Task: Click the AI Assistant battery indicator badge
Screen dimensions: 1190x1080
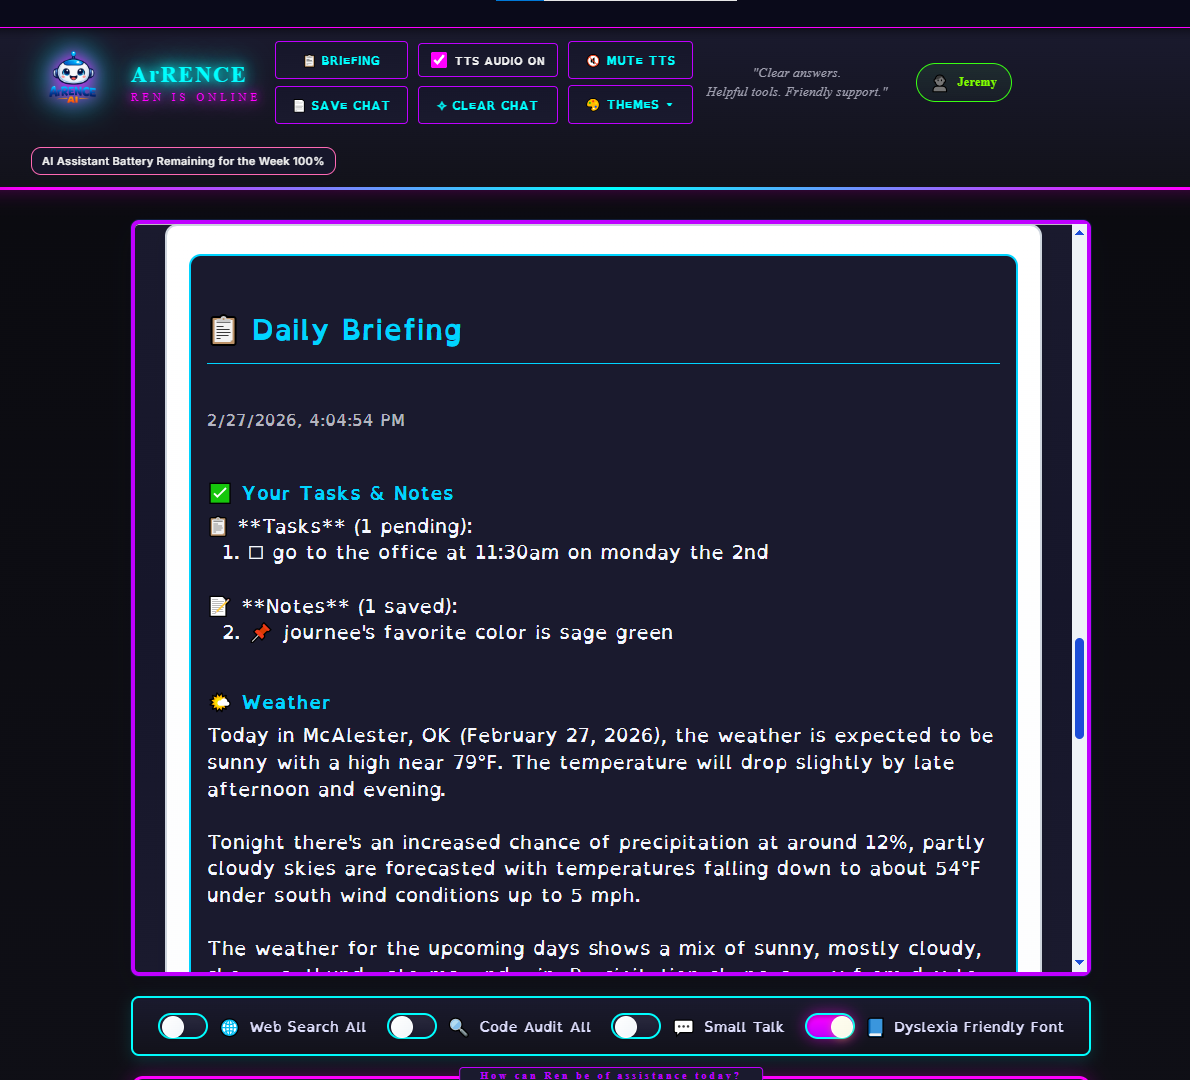Action: [x=183, y=160]
